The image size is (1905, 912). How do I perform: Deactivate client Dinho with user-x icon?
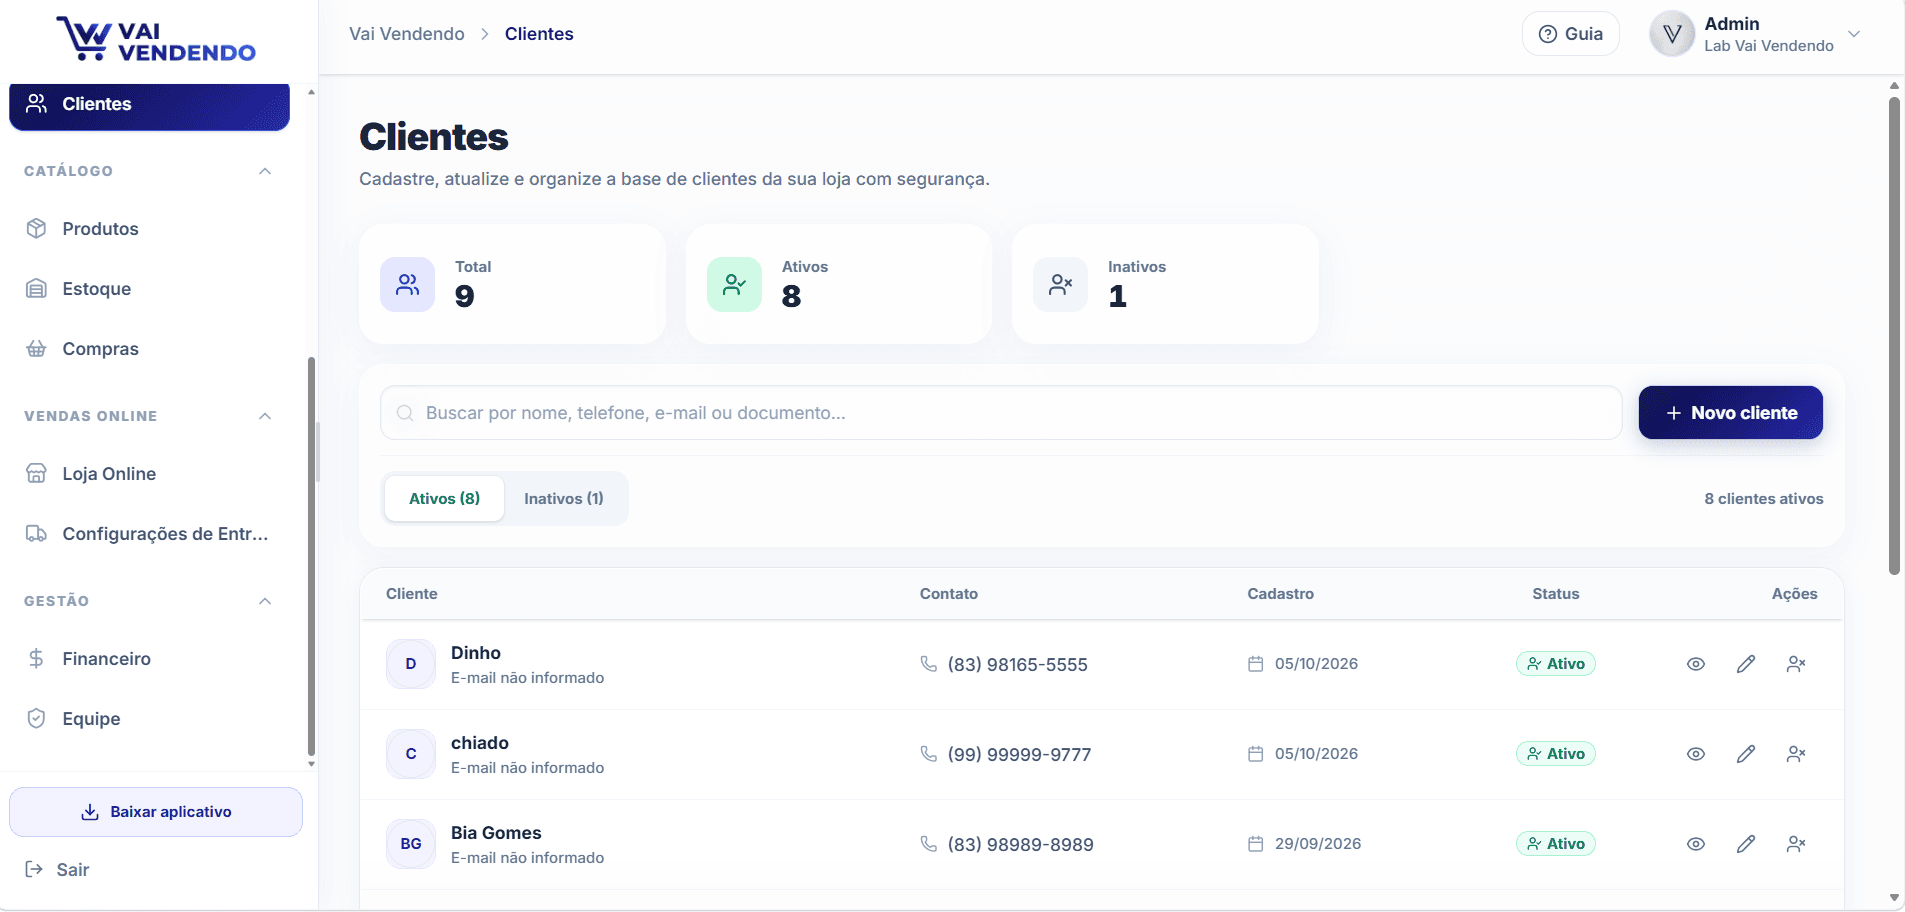(1796, 664)
